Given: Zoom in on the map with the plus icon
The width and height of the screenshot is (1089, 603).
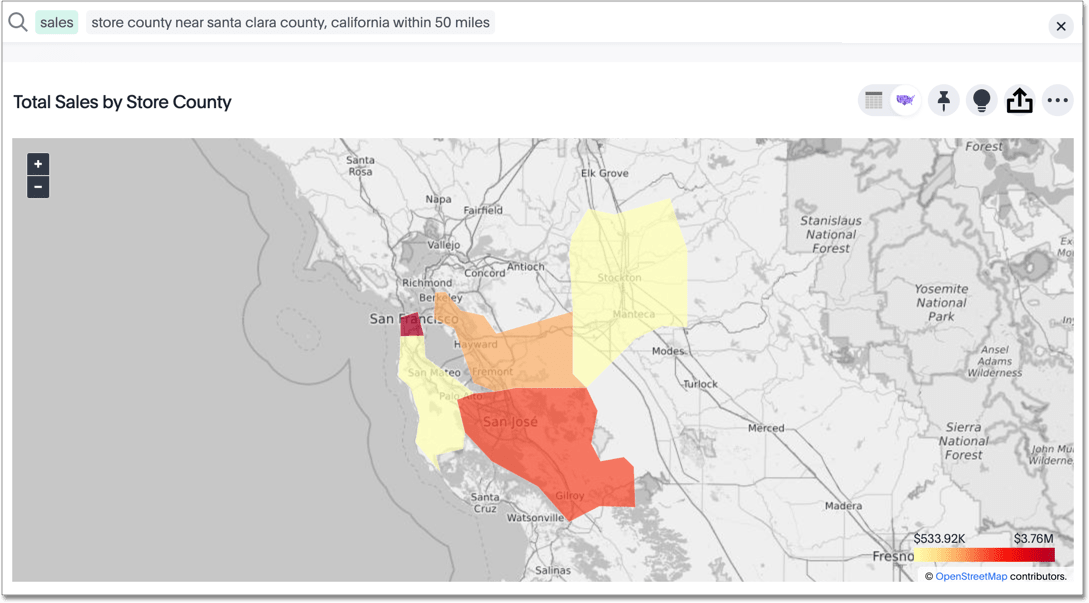Looking at the screenshot, I should pyautogui.click(x=37, y=163).
